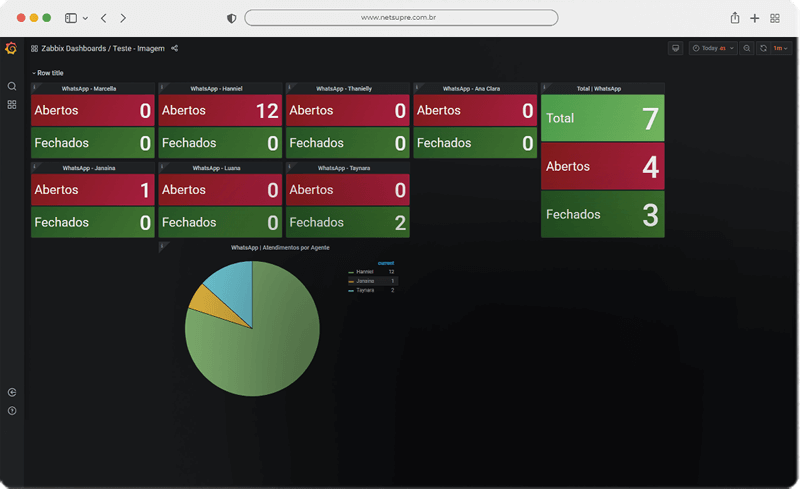The image size is (800, 489).
Task: Open the help icon at the sidebar bottom
Action: point(12,411)
